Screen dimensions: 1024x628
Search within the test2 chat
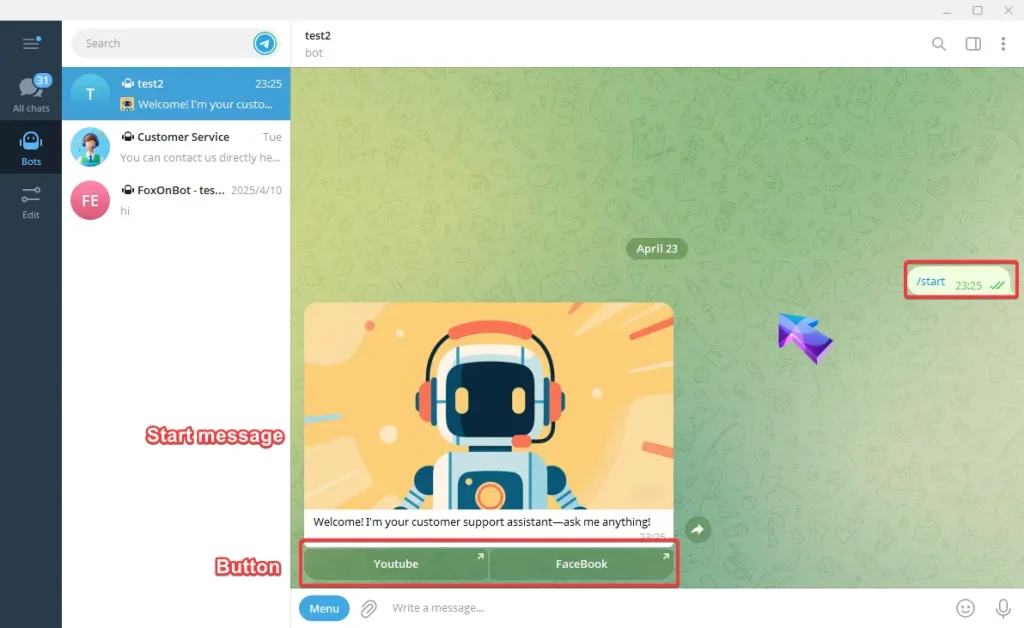938,44
